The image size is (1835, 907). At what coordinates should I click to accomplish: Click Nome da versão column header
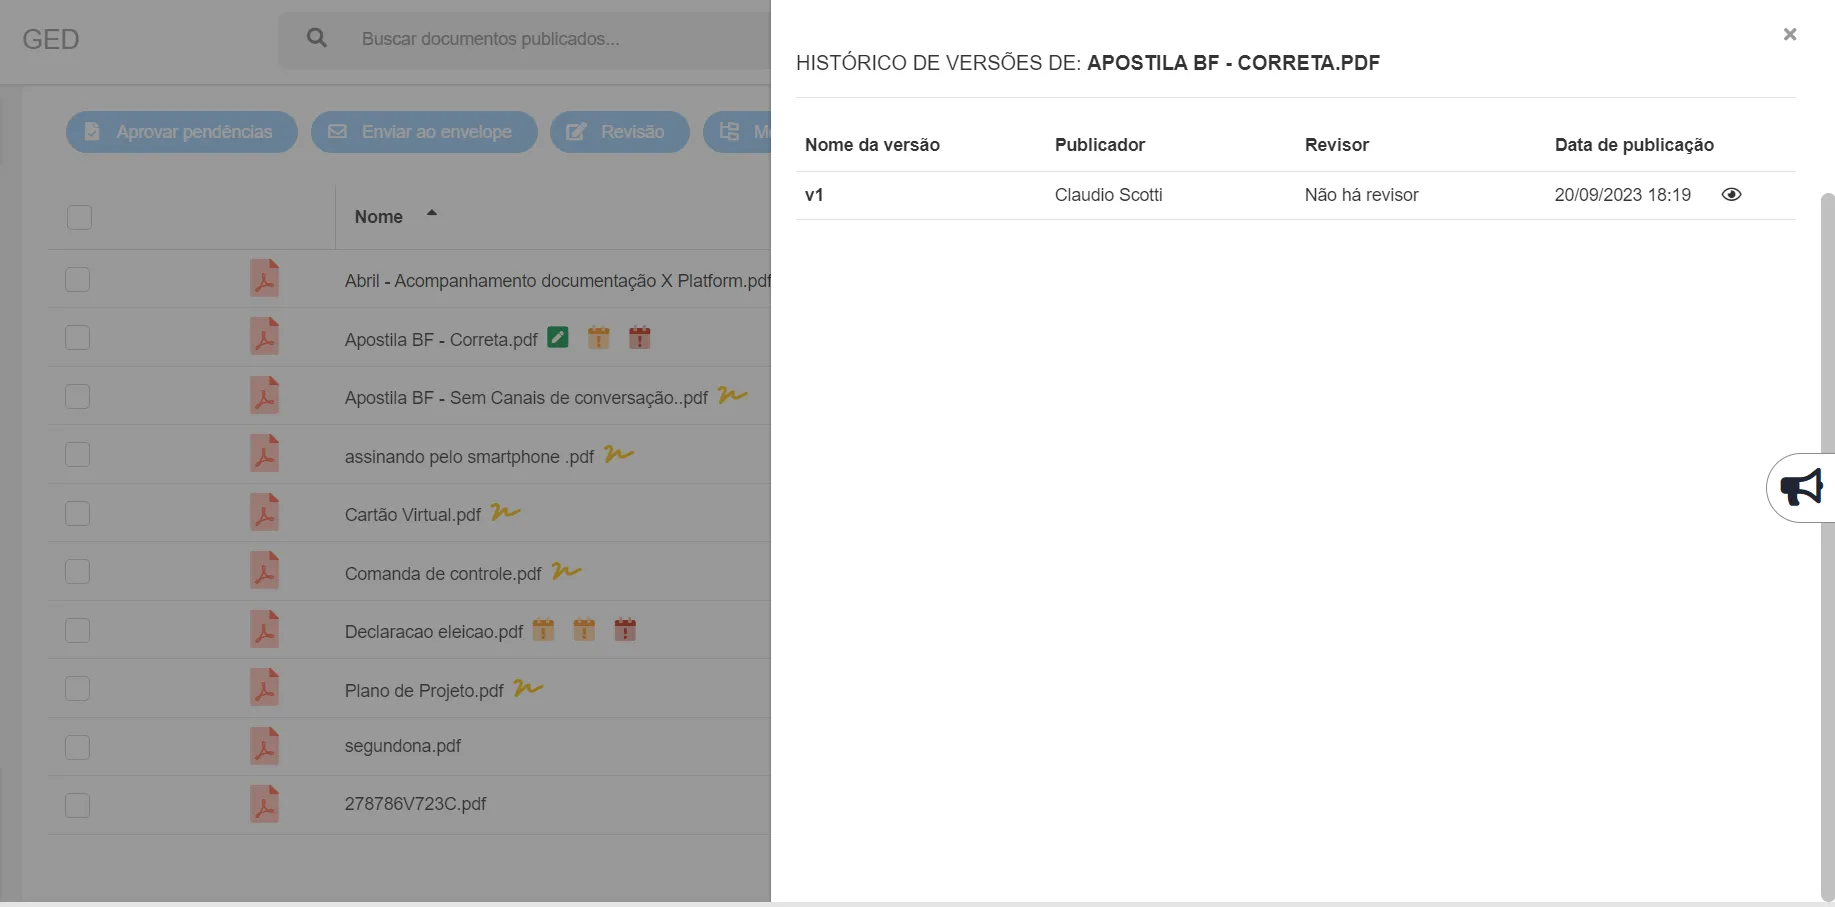[872, 145]
